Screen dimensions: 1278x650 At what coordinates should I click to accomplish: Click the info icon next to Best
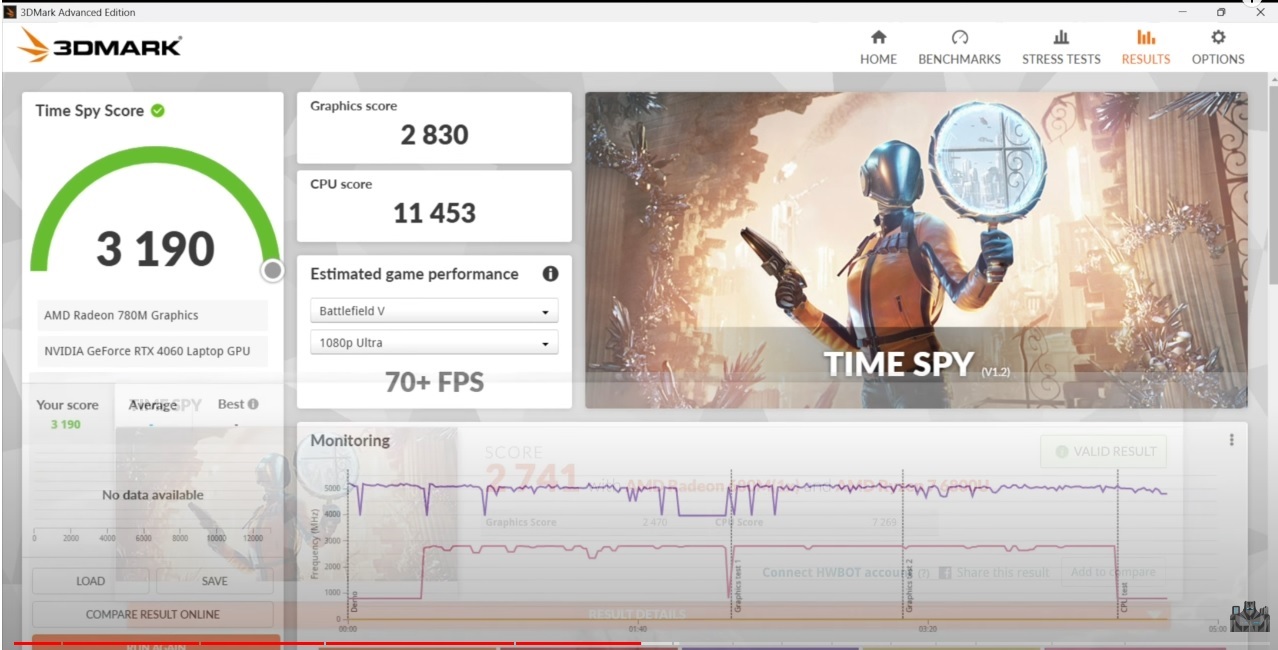coord(253,404)
